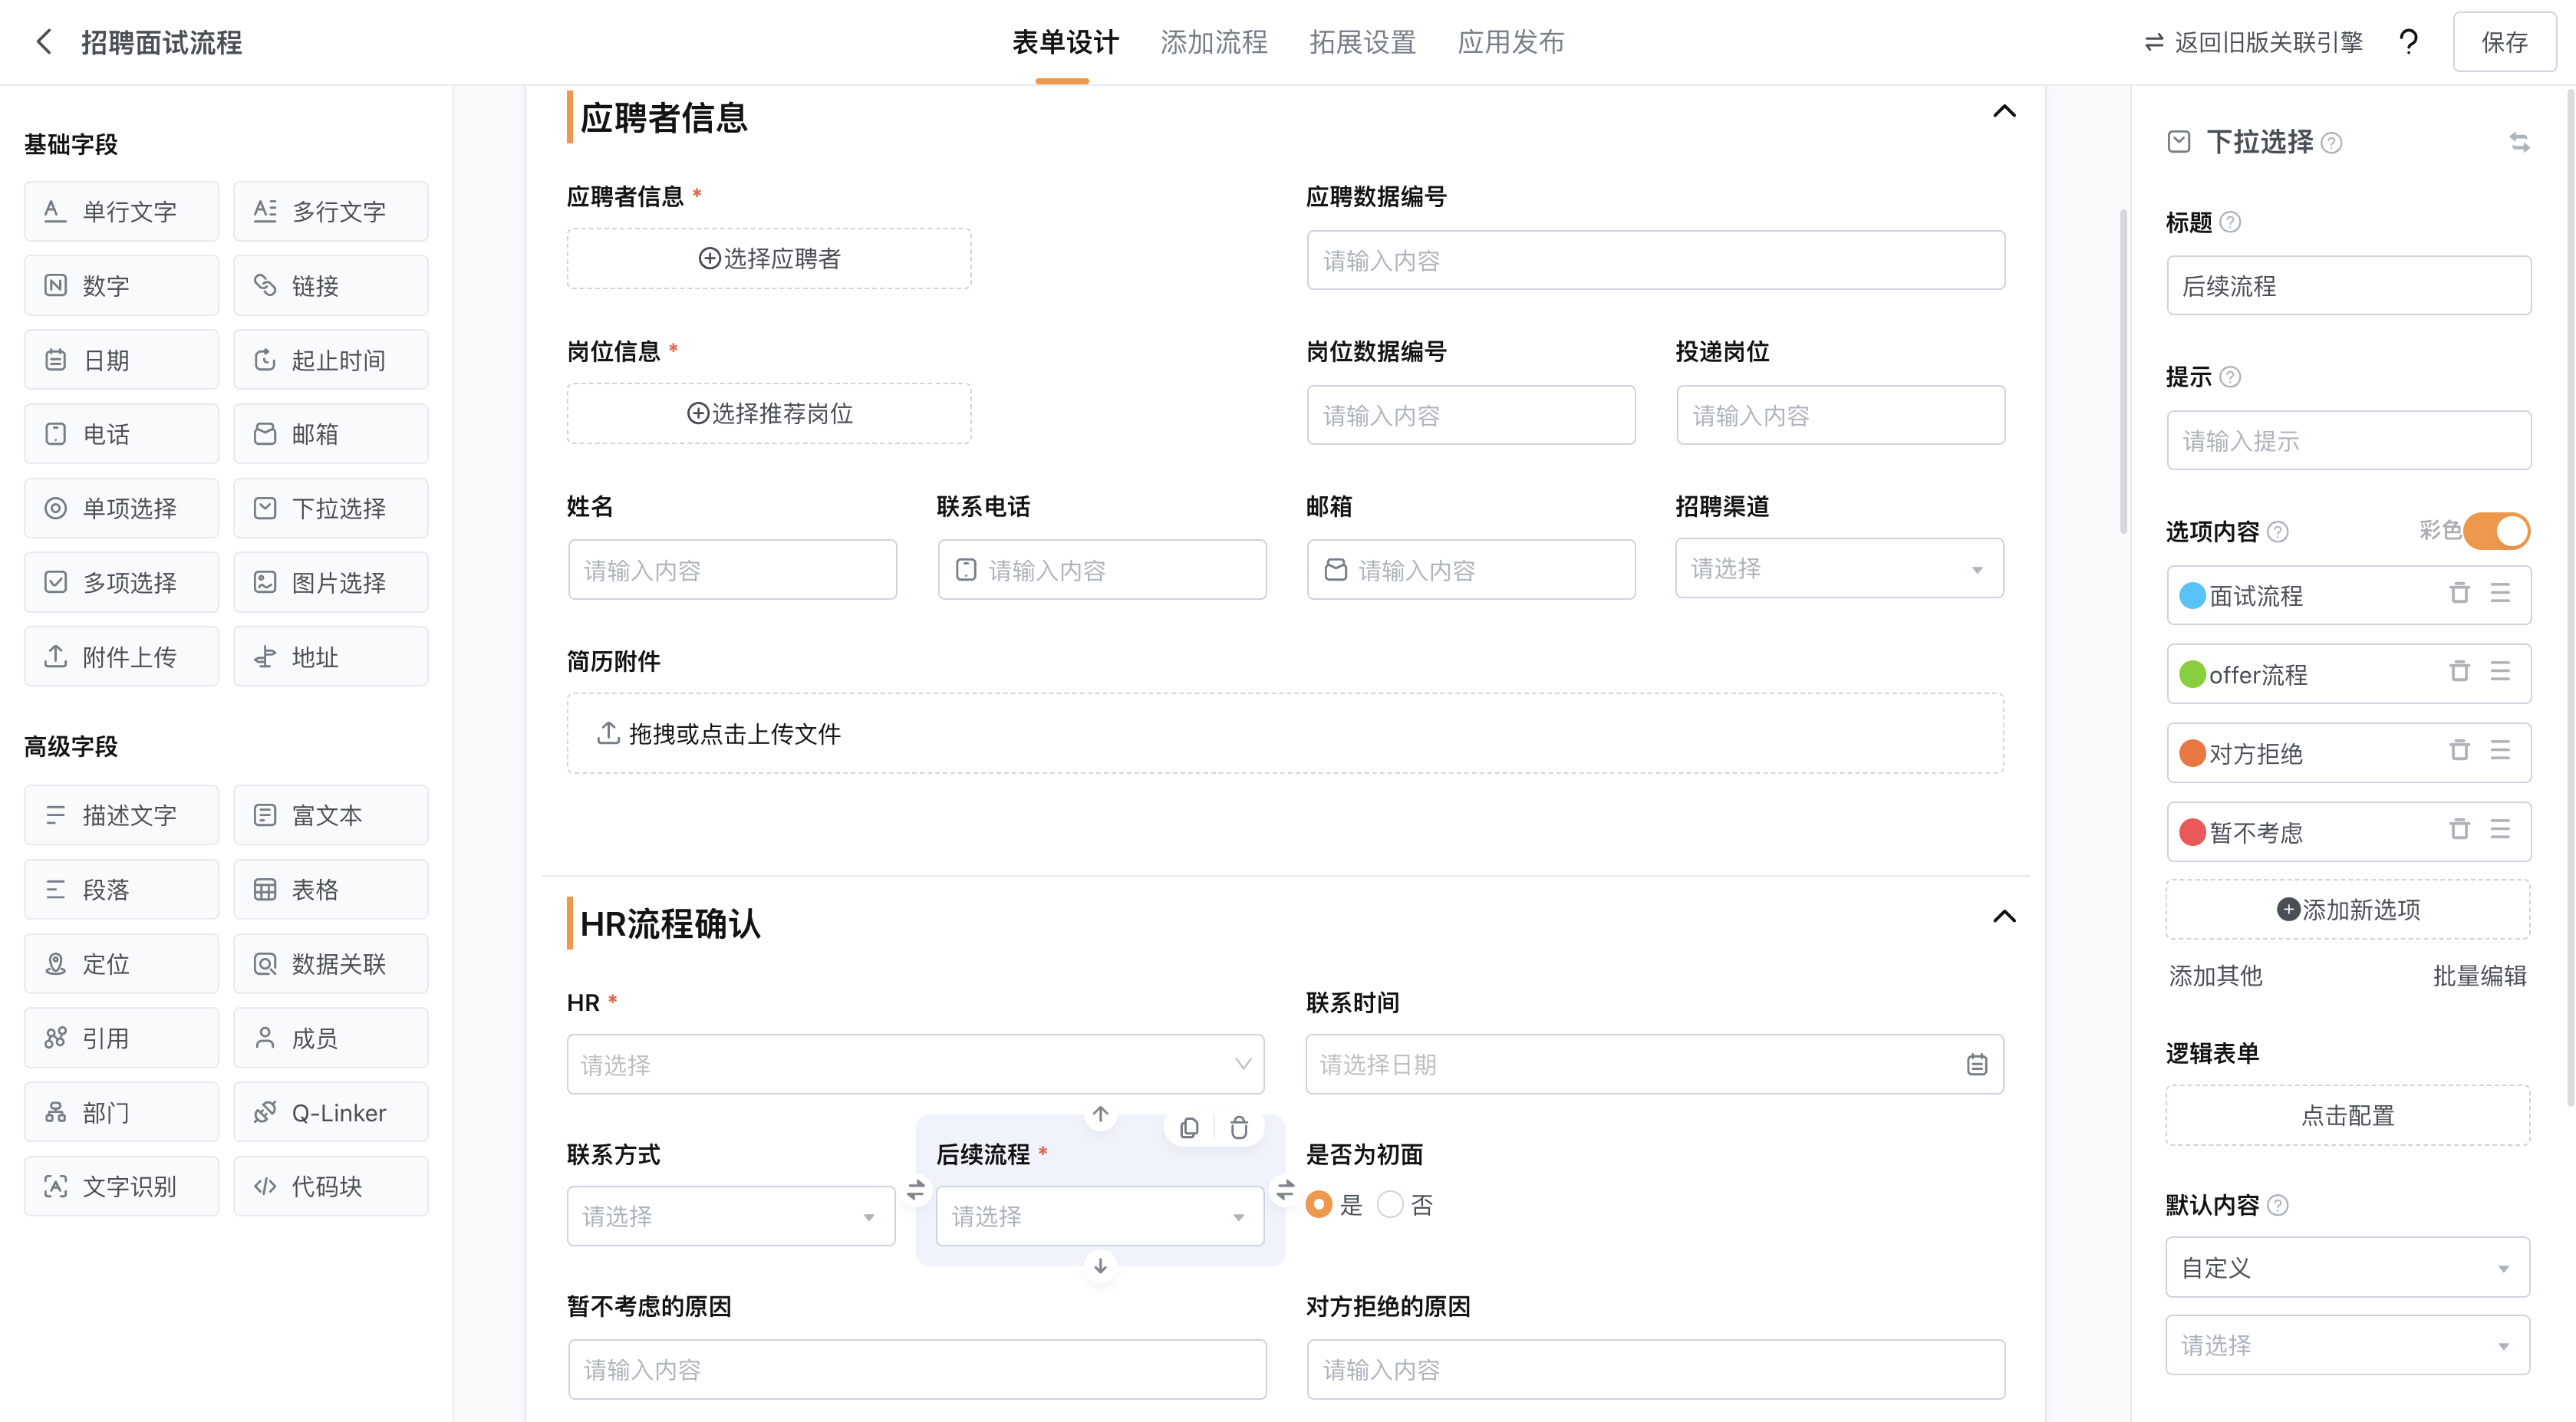
Task: Open help tooltip next to 提示 label
Action: point(2230,377)
